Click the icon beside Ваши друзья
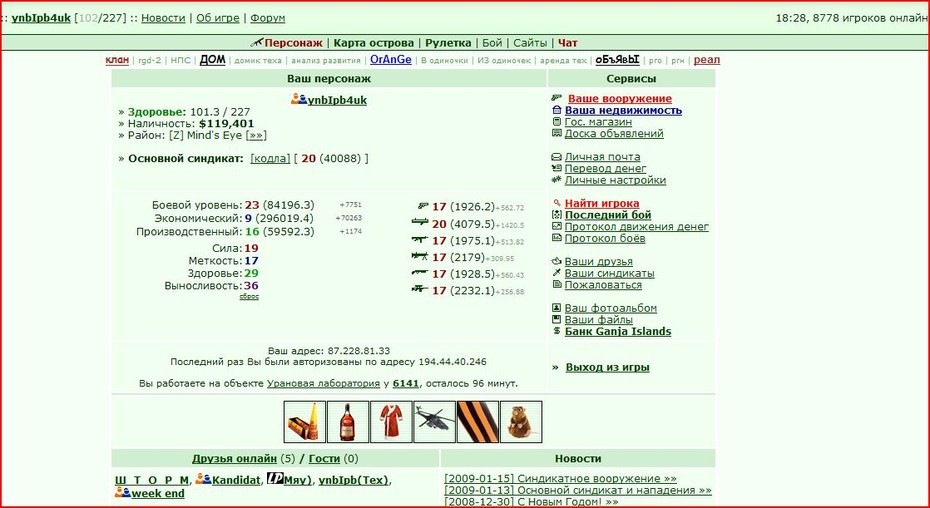Image resolution: width=930 pixels, height=508 pixels. (x=556, y=261)
